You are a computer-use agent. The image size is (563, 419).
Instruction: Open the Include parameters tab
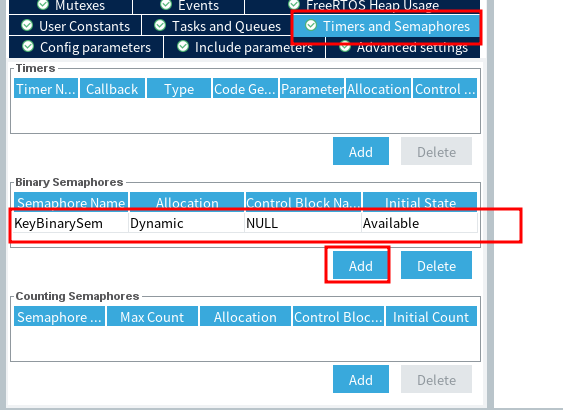pos(245,47)
